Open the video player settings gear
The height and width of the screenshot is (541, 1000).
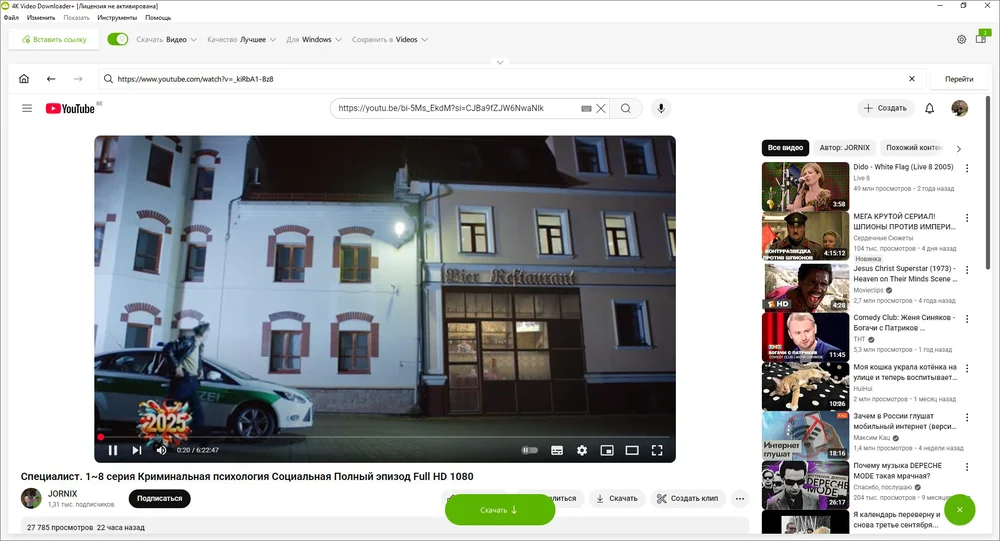coord(582,450)
